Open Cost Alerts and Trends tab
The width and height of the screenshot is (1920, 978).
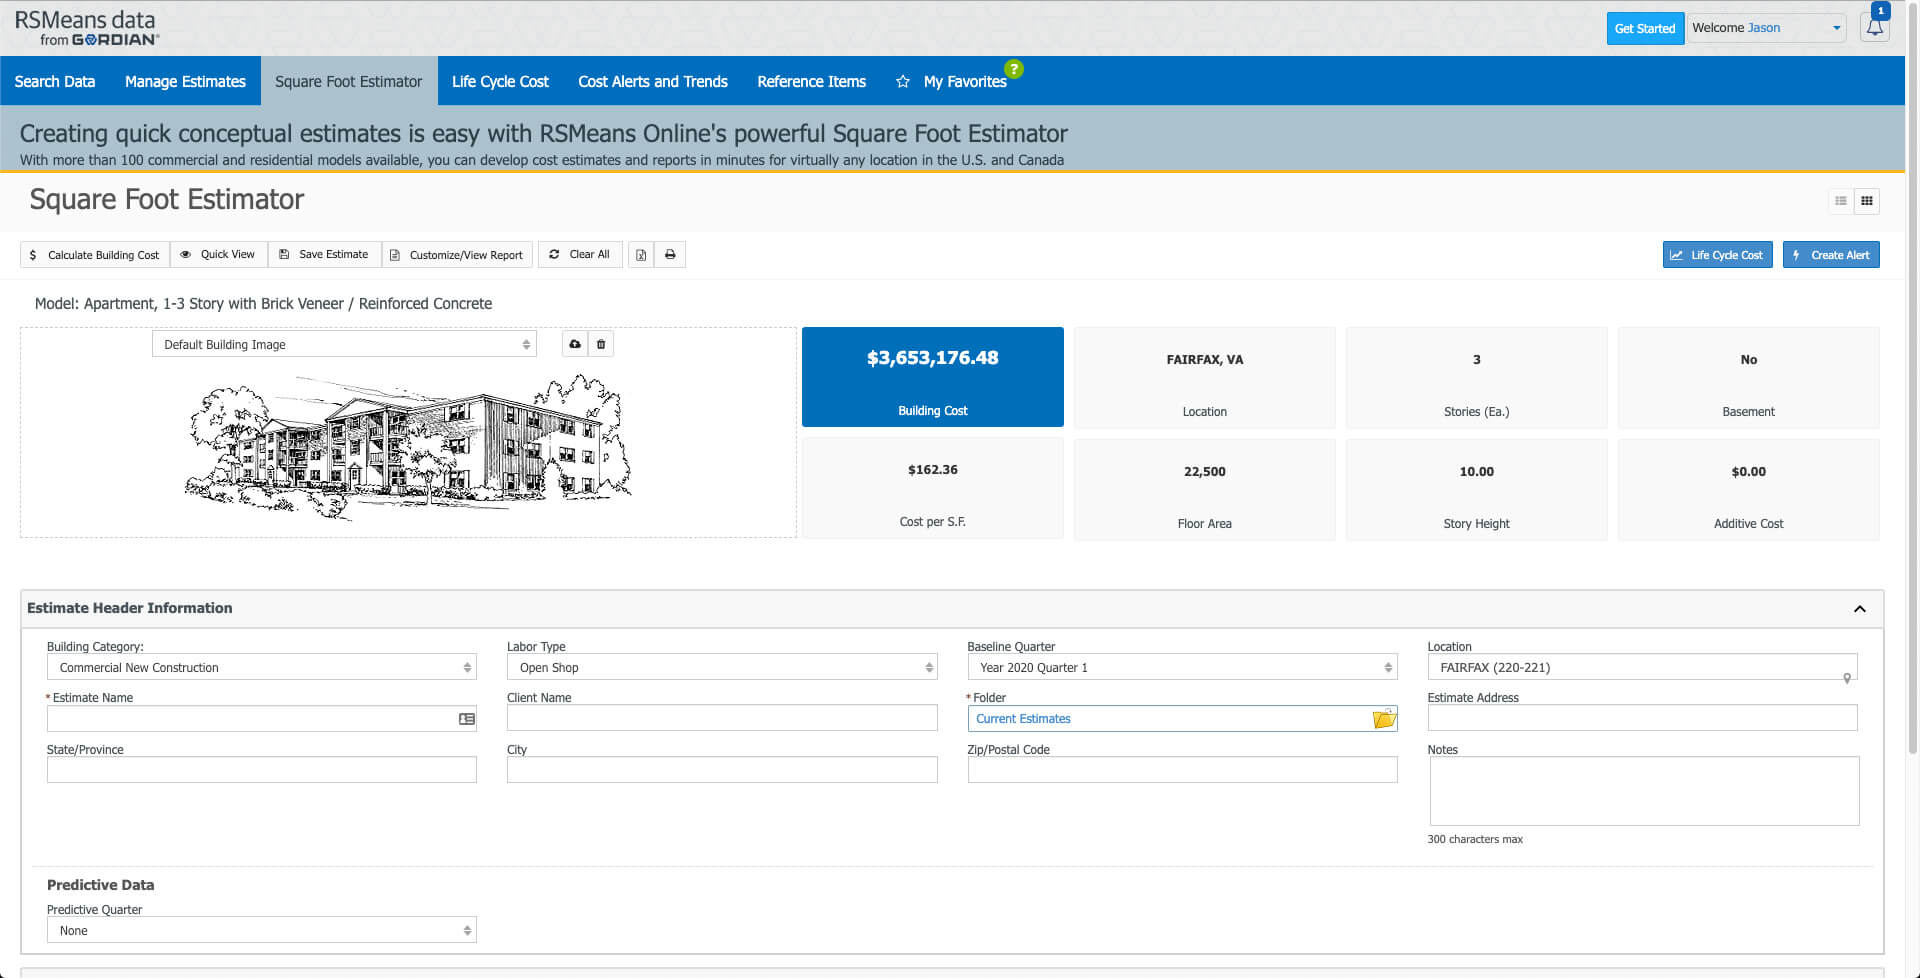653,81
